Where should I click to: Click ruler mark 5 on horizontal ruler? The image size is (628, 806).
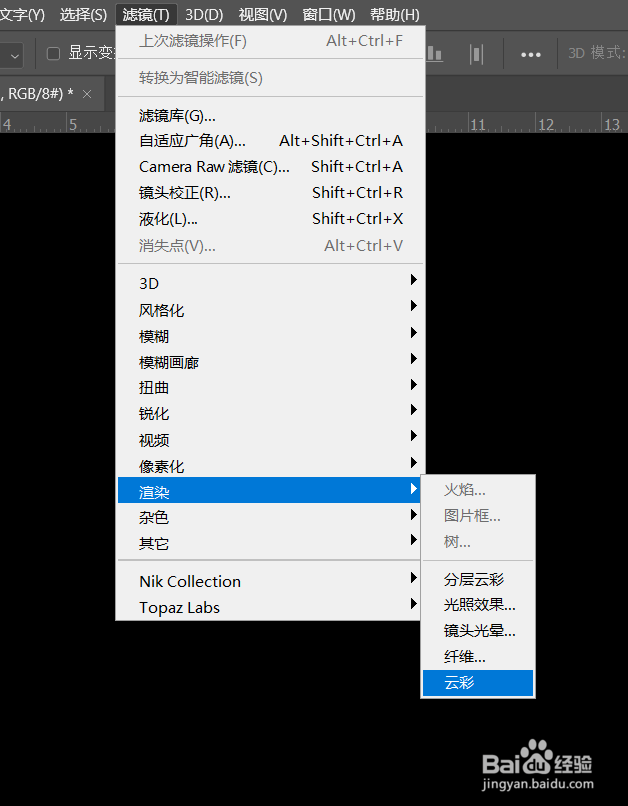[x=73, y=124]
